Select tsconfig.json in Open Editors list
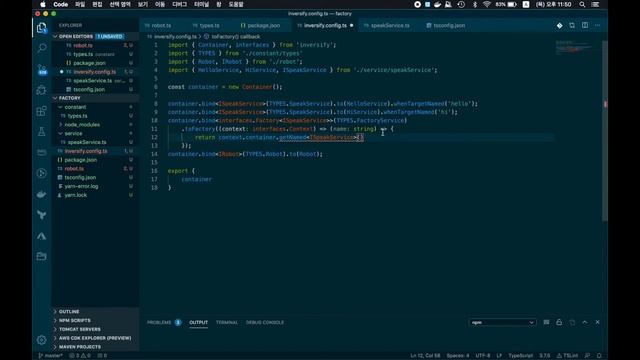This screenshot has width=640, height=360. (x=96, y=89)
